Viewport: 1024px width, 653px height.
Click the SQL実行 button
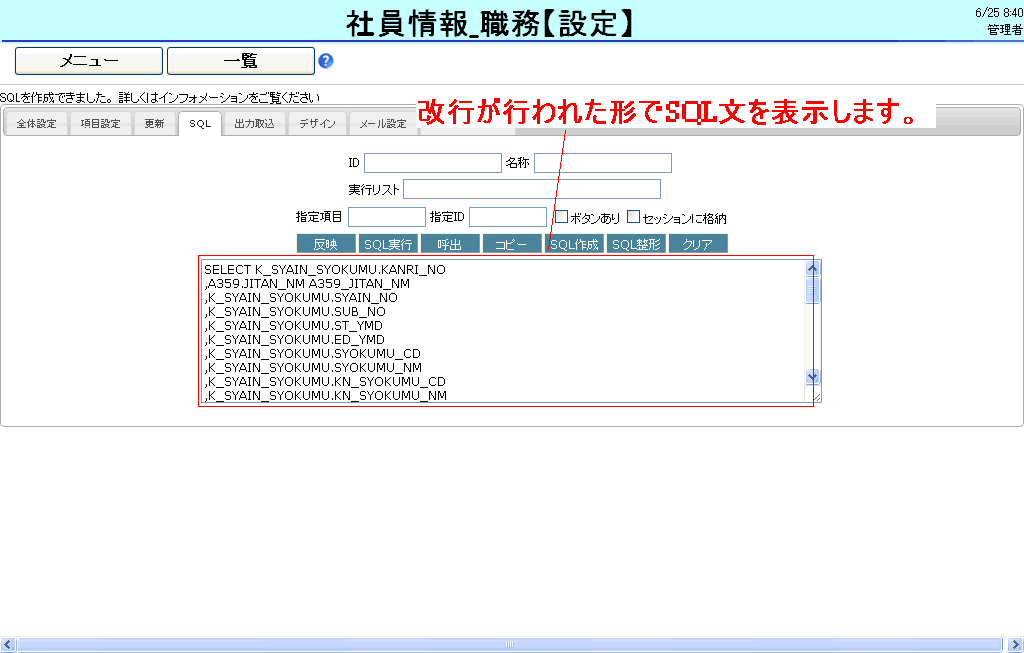tap(388, 244)
